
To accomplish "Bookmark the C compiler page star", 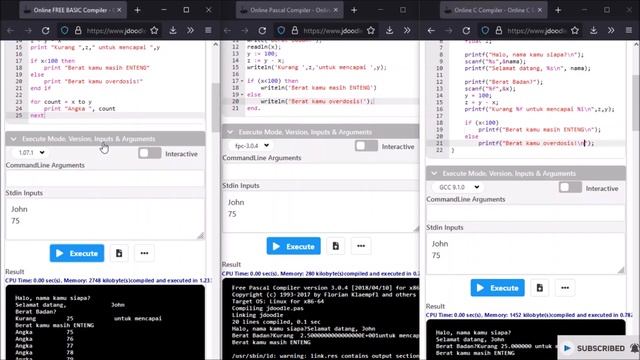I will click(x=575, y=30).
